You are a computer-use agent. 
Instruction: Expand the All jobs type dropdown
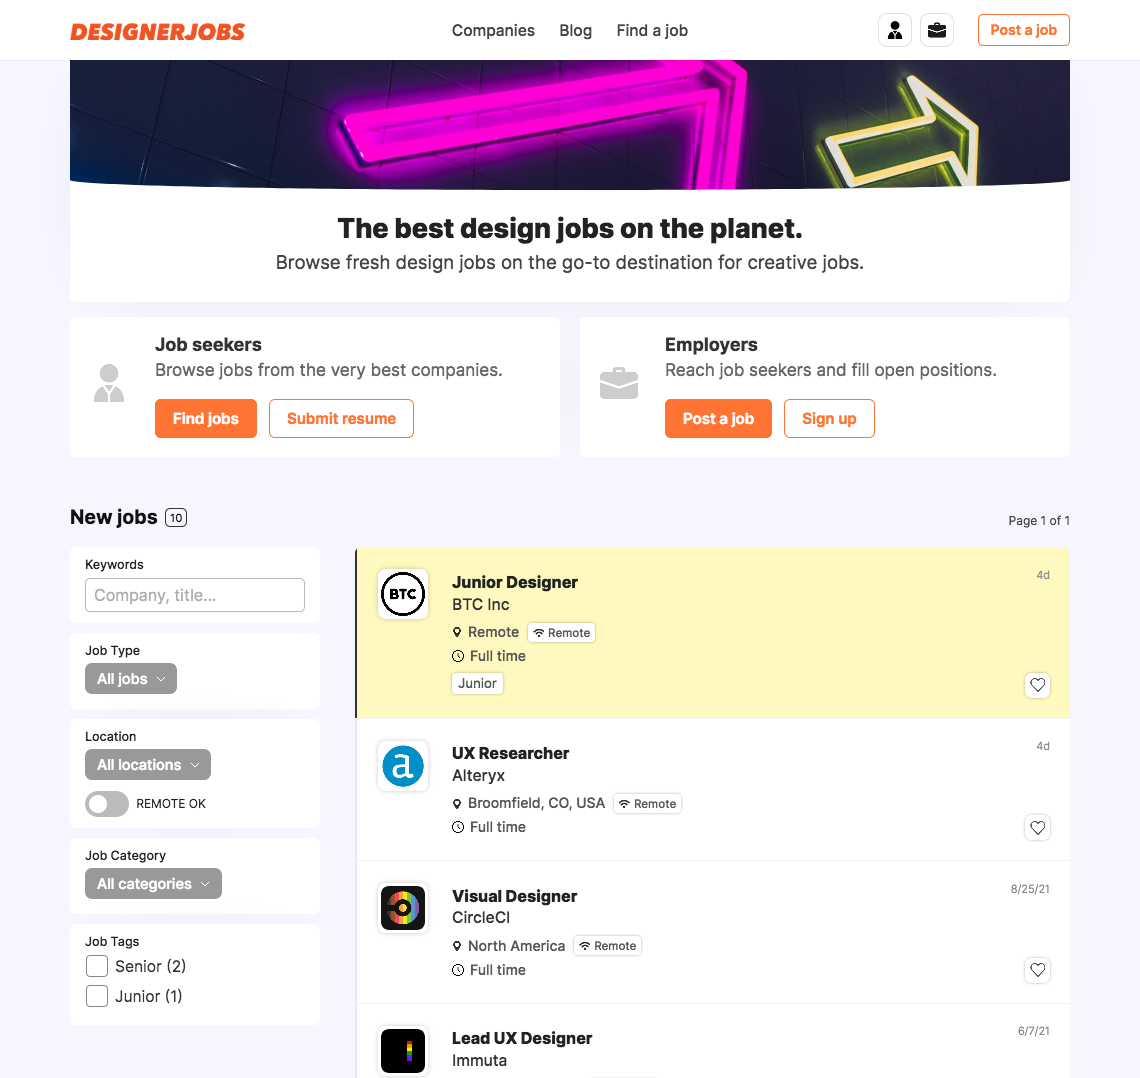(131, 679)
